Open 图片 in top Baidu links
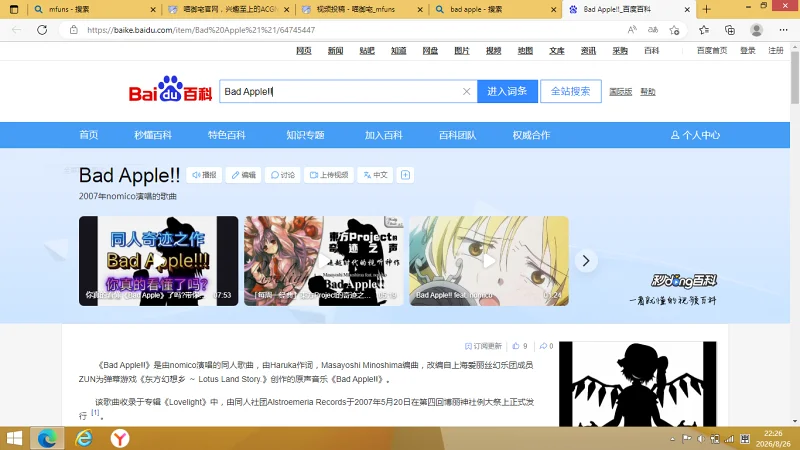The width and height of the screenshot is (800, 450). [x=462, y=51]
